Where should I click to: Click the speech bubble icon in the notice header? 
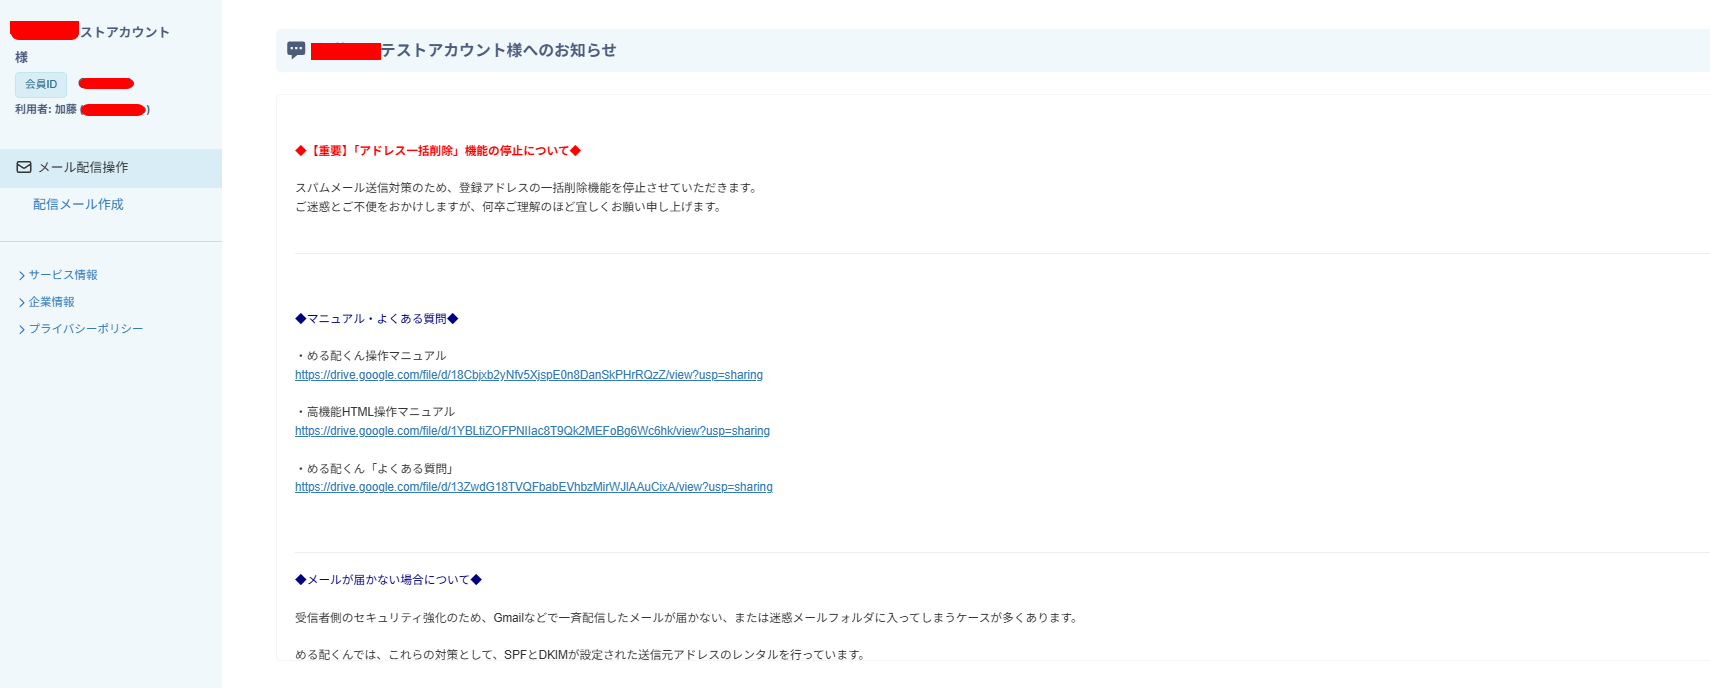point(296,50)
